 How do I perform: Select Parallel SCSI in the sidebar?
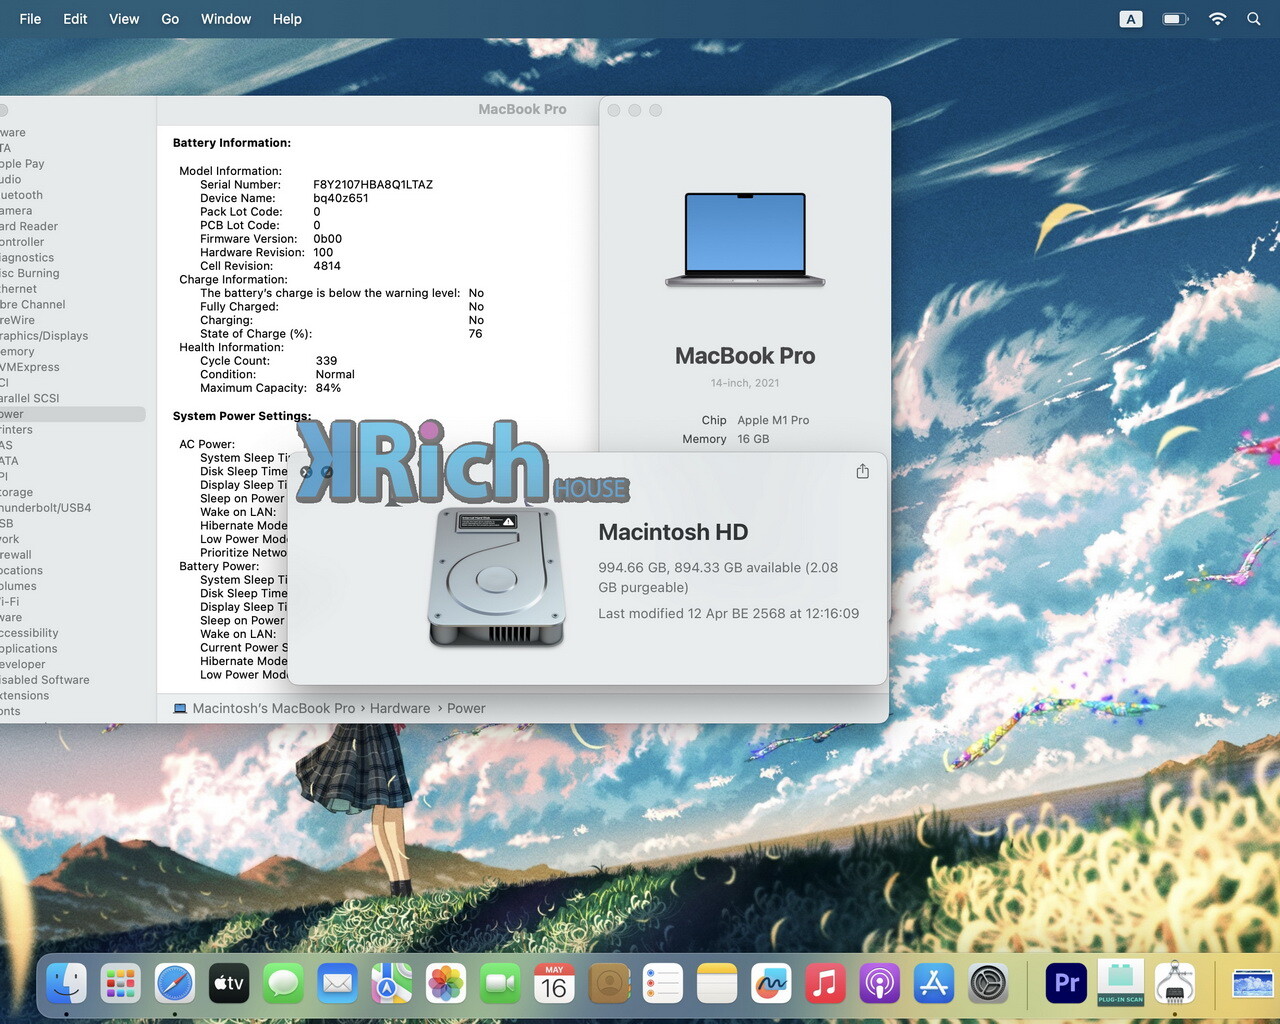[30, 398]
